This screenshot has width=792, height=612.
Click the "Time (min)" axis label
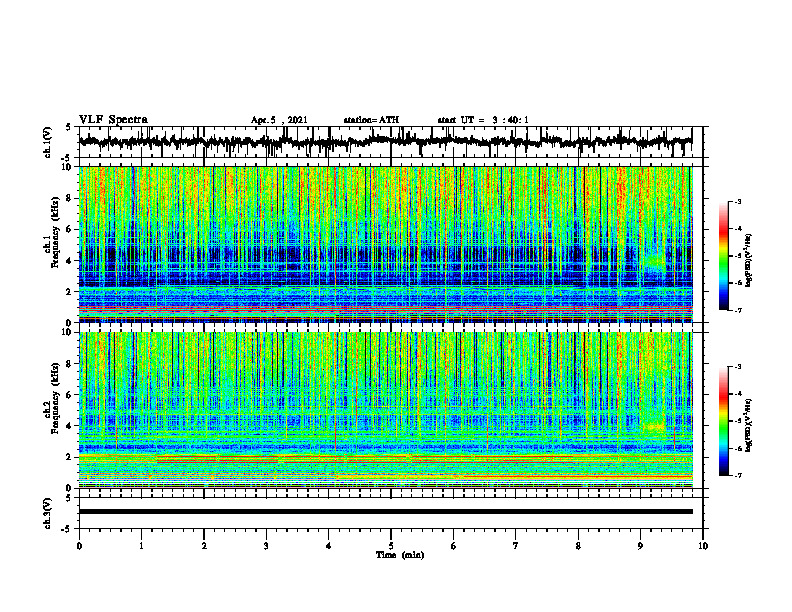(x=400, y=555)
